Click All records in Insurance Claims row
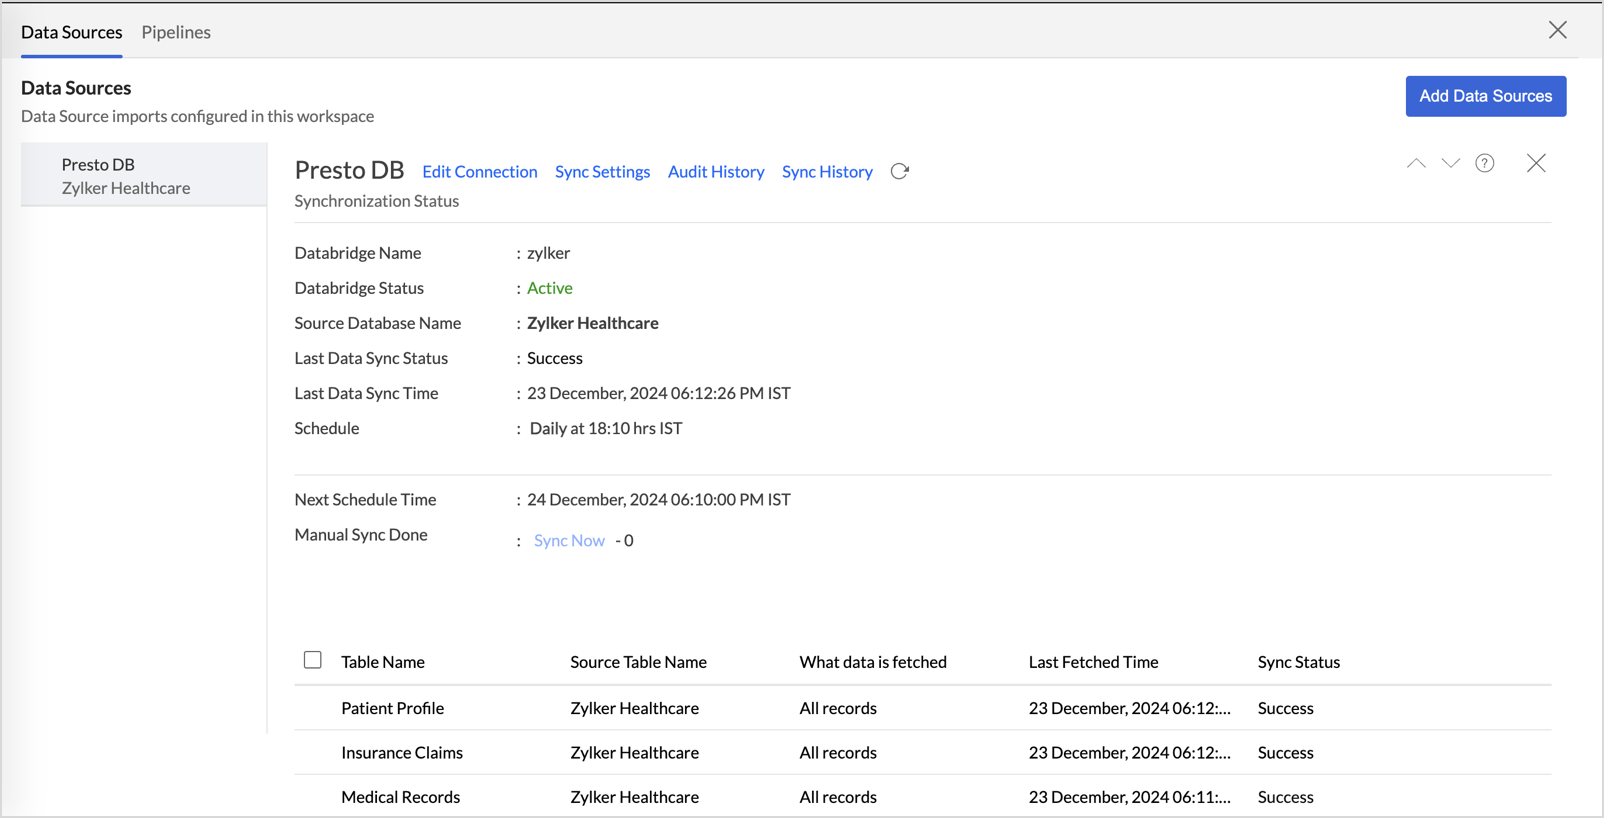1604x818 pixels. coord(838,752)
